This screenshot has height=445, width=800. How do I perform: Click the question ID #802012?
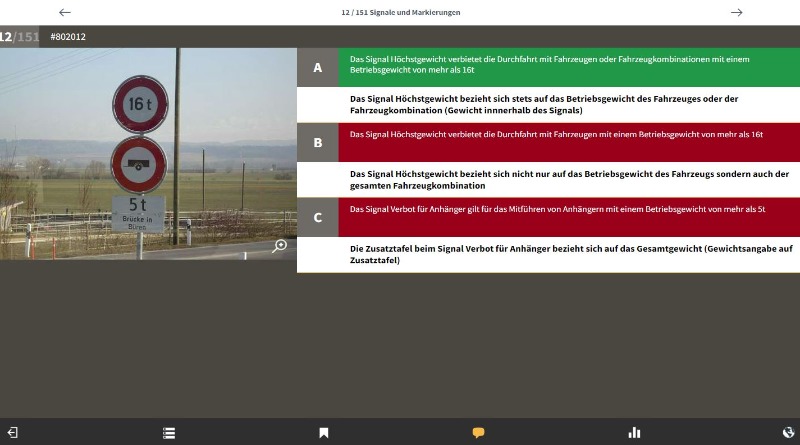pyautogui.click(x=68, y=37)
